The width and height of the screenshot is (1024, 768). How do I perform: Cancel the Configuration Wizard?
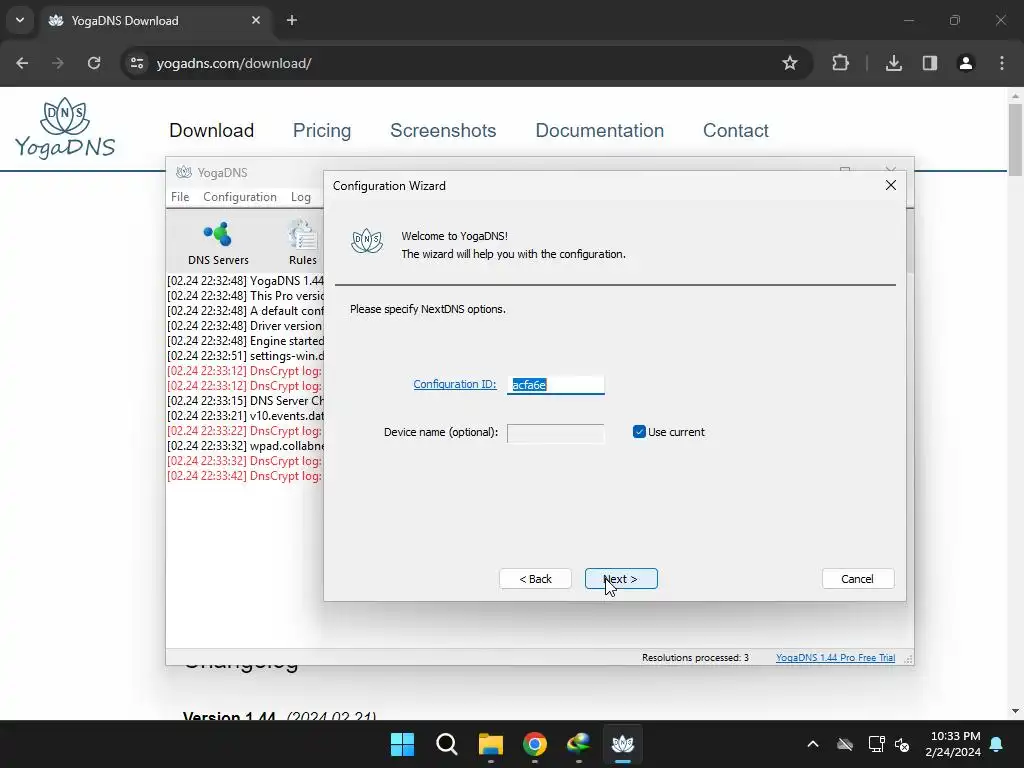point(857,579)
